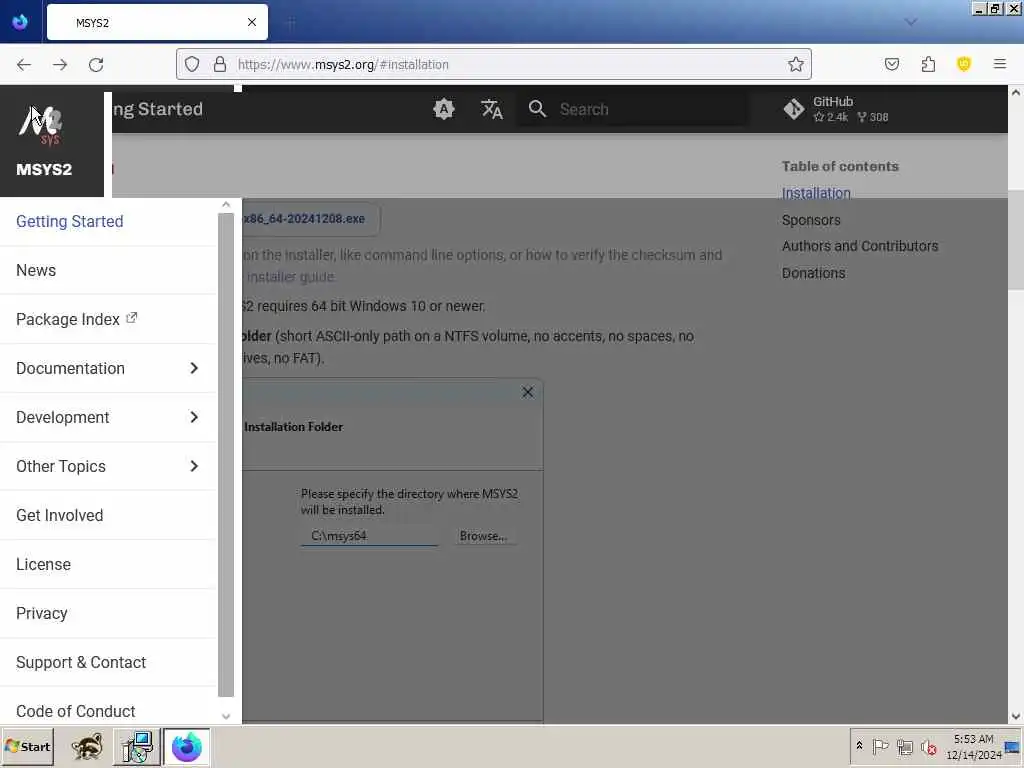Screen dimensions: 1024x768
Task: Jump to Authors and Contributors section
Action: (x=860, y=246)
